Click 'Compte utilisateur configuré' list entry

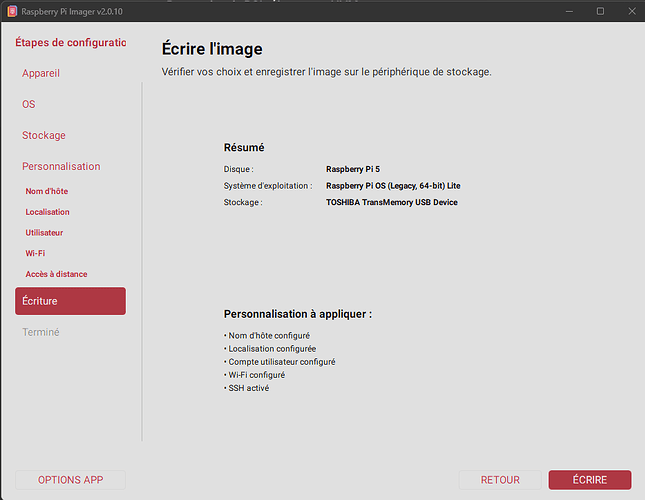coord(282,362)
